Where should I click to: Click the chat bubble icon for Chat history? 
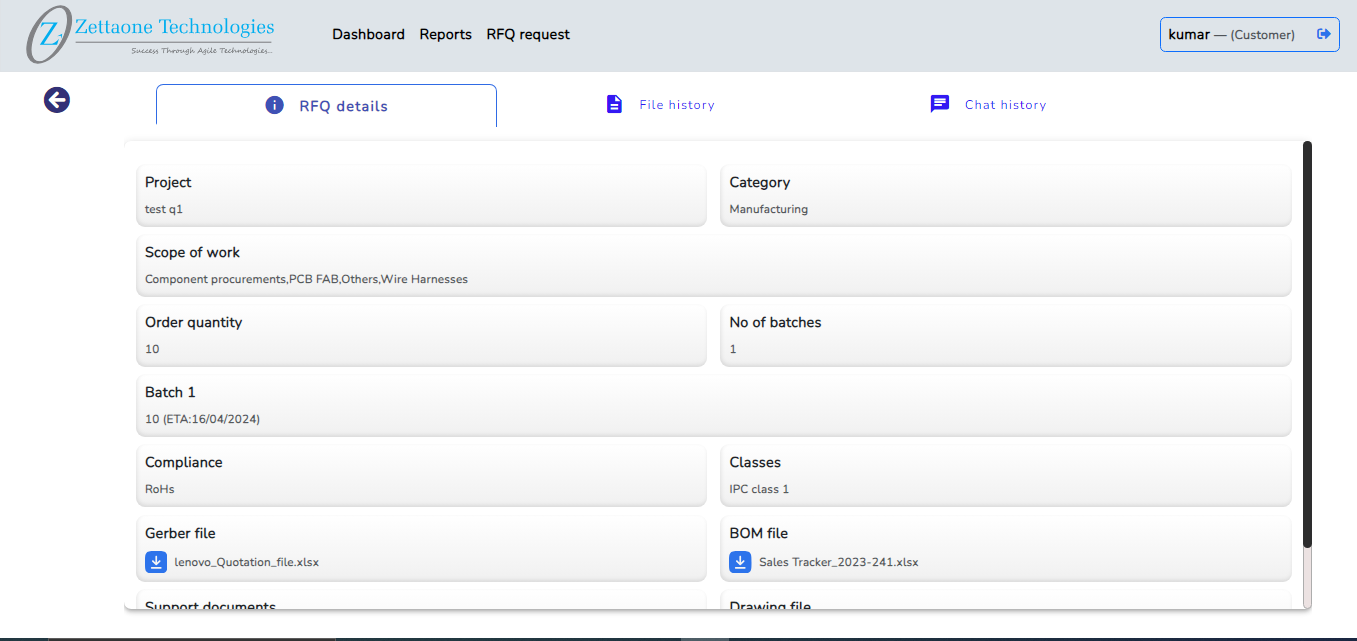[940, 104]
